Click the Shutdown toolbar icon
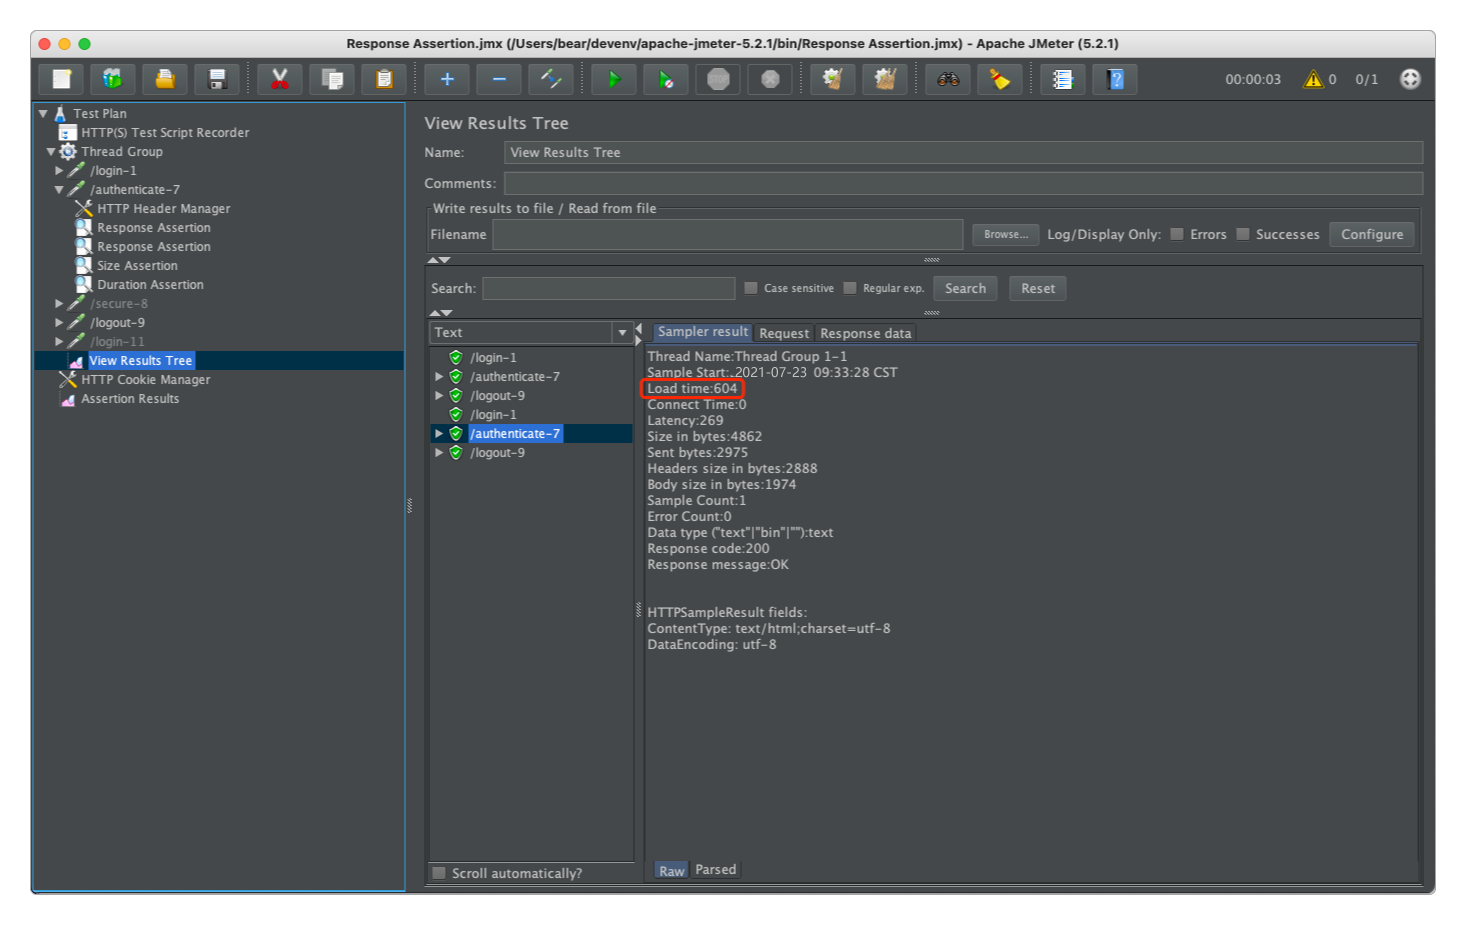 tap(770, 79)
